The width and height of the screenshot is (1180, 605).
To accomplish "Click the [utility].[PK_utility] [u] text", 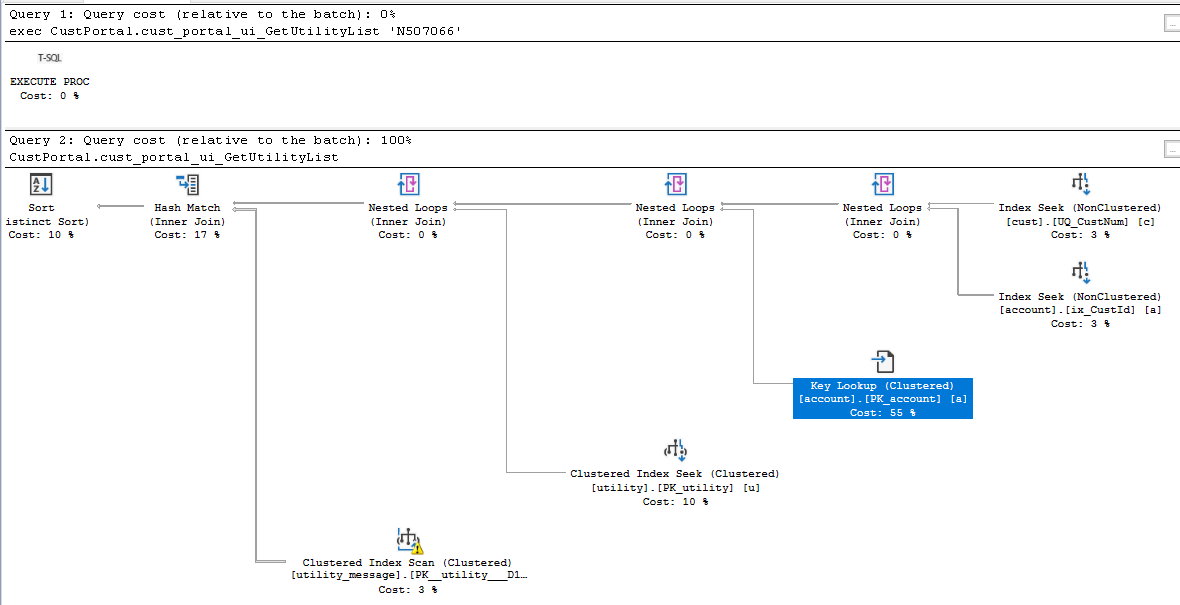I will click(x=675, y=488).
